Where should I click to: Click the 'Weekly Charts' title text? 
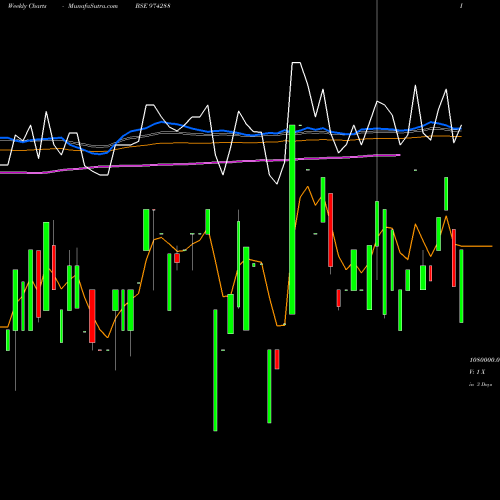coord(27,6)
